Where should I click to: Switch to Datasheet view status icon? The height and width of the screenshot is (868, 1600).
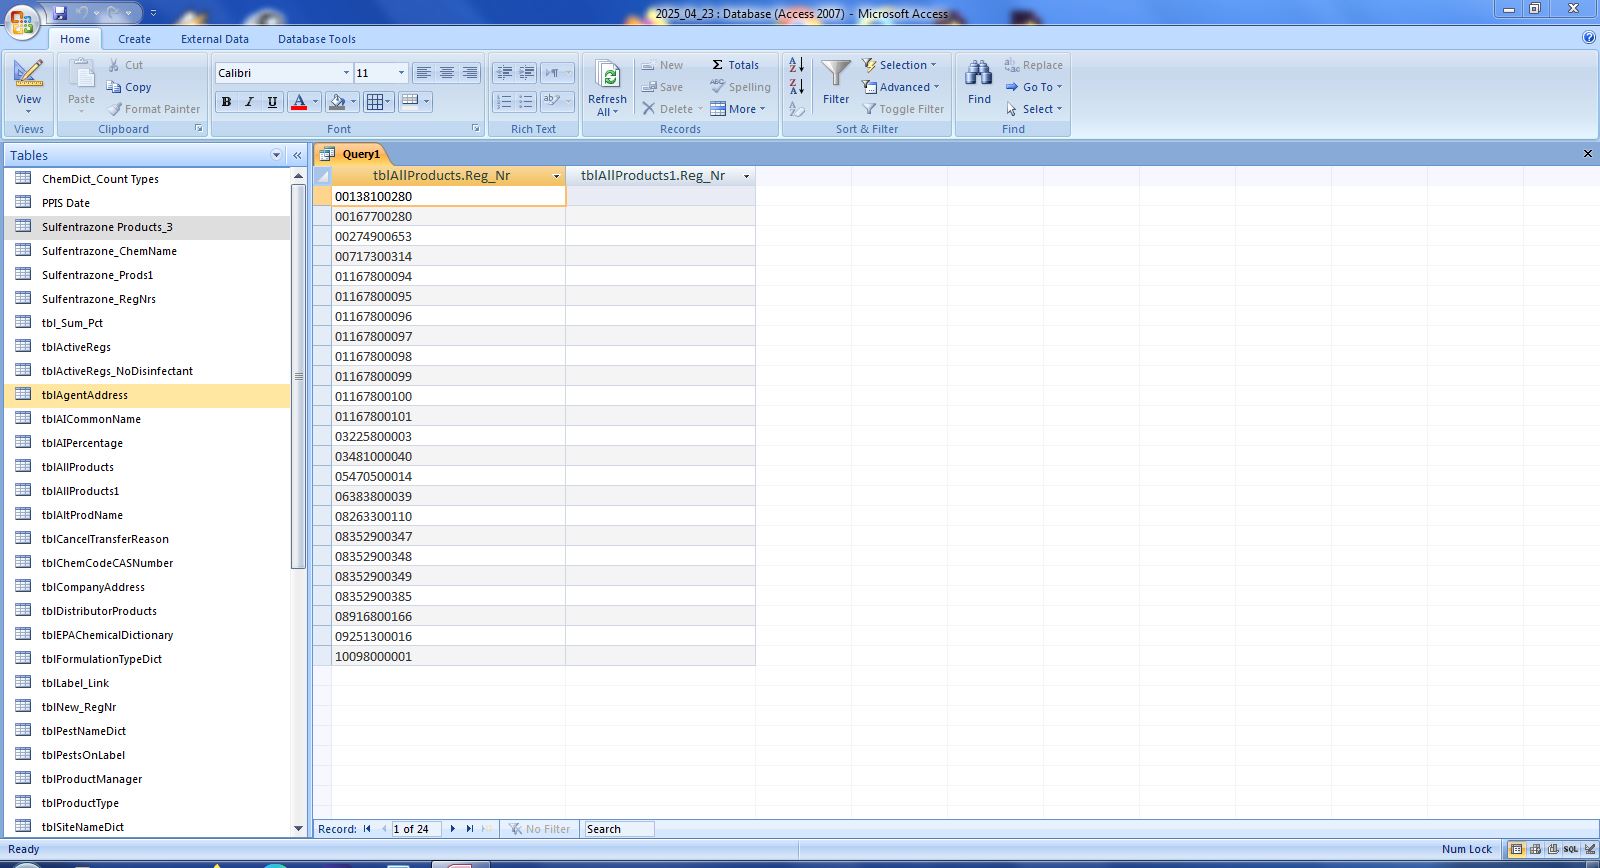click(1517, 849)
